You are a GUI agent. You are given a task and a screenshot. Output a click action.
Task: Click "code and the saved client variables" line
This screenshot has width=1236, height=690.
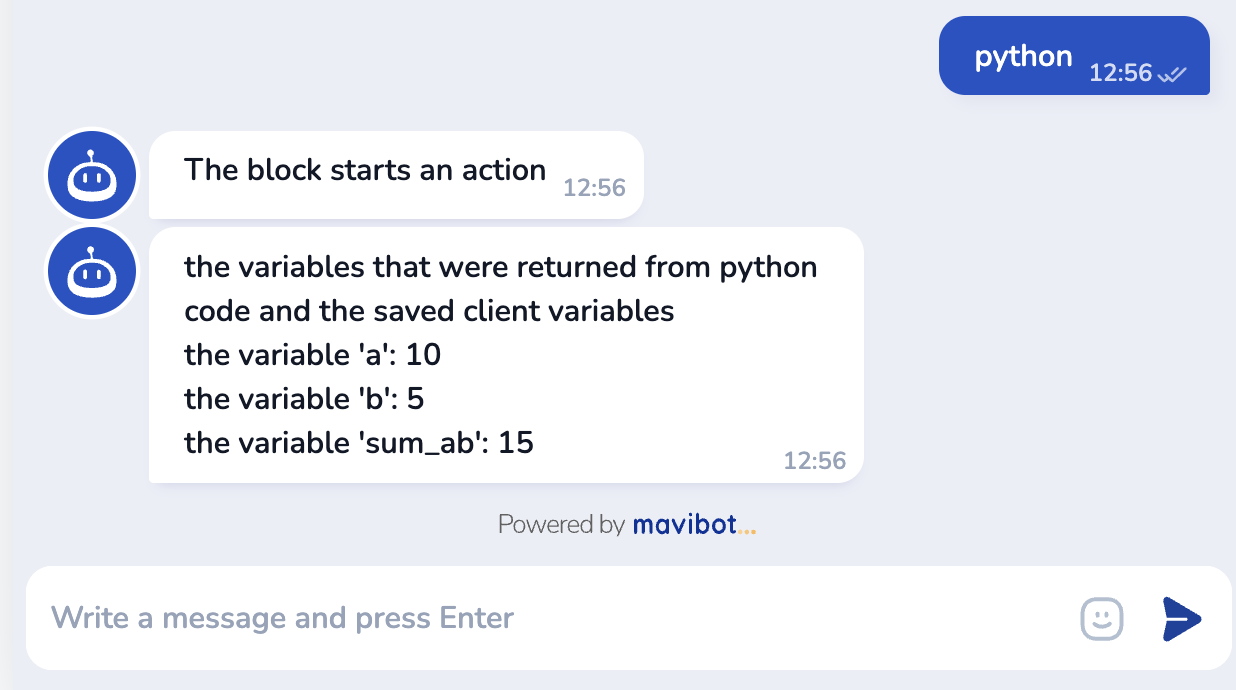(429, 311)
